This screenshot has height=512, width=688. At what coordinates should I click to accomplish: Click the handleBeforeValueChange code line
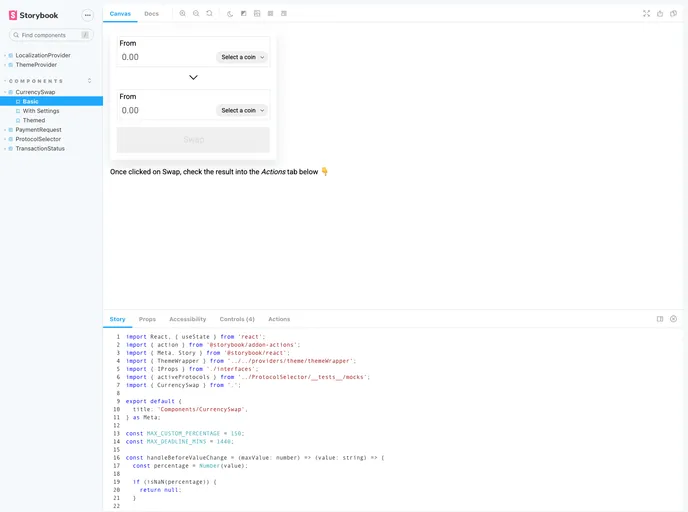[x=255, y=458]
